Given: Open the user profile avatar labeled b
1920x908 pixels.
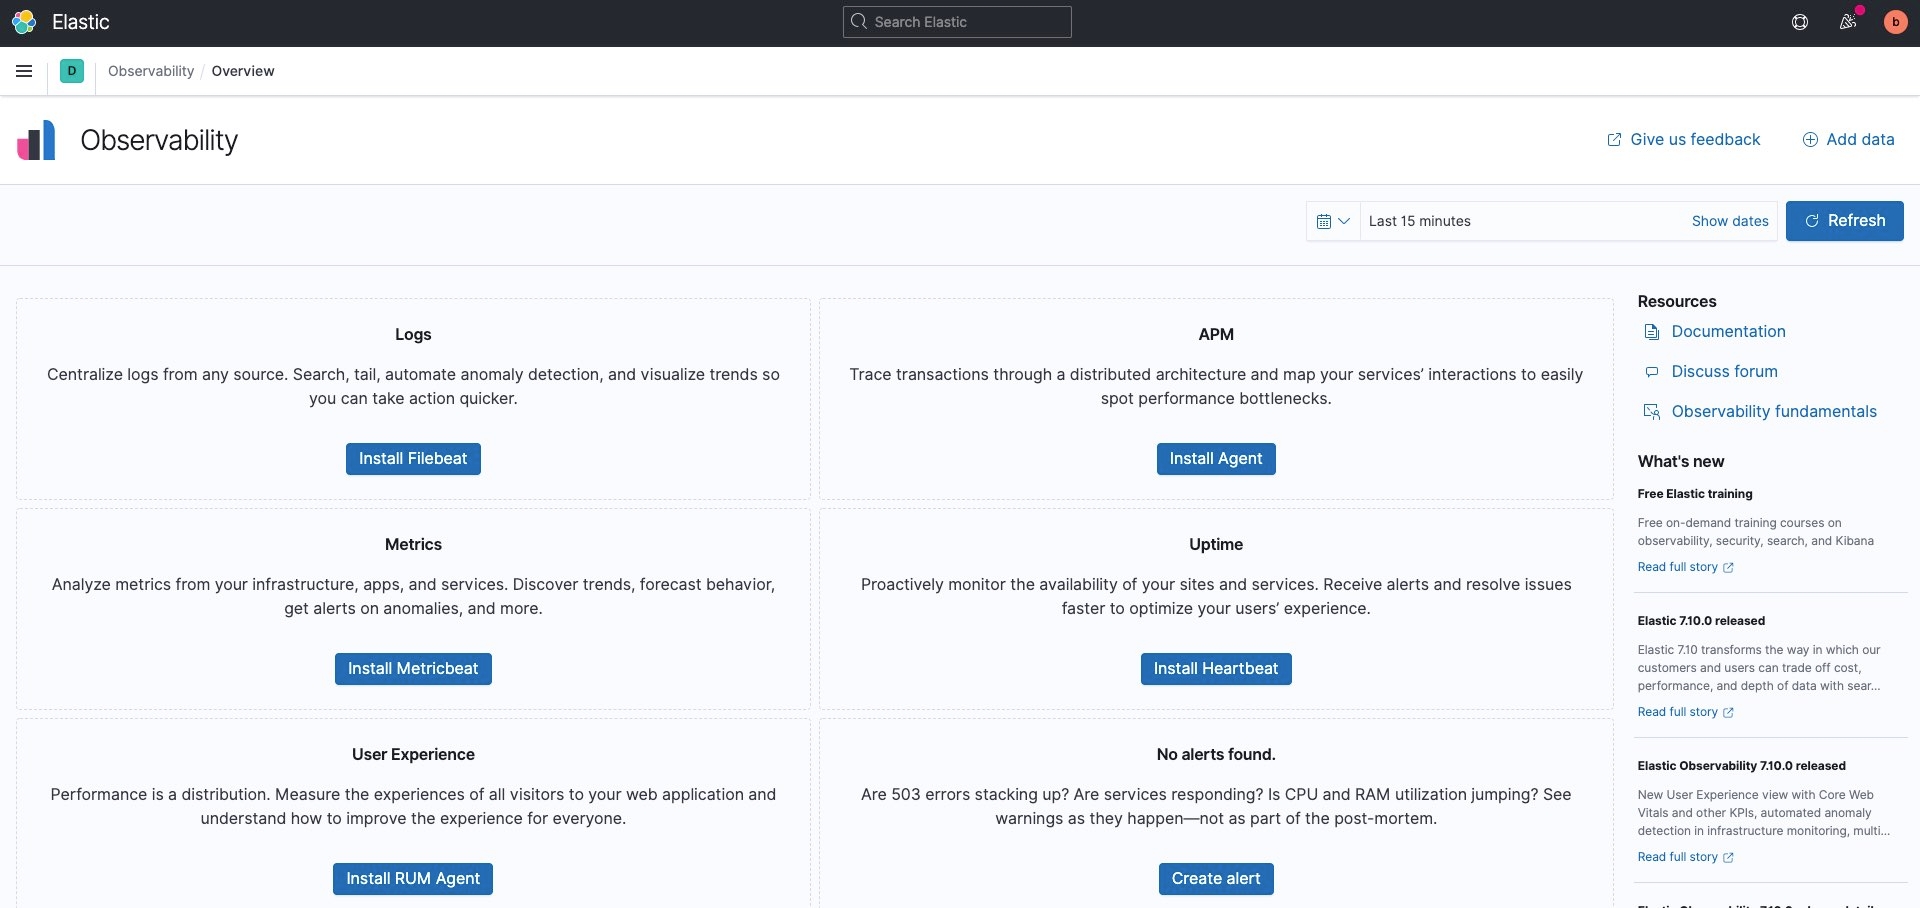Looking at the screenshot, I should pos(1896,21).
